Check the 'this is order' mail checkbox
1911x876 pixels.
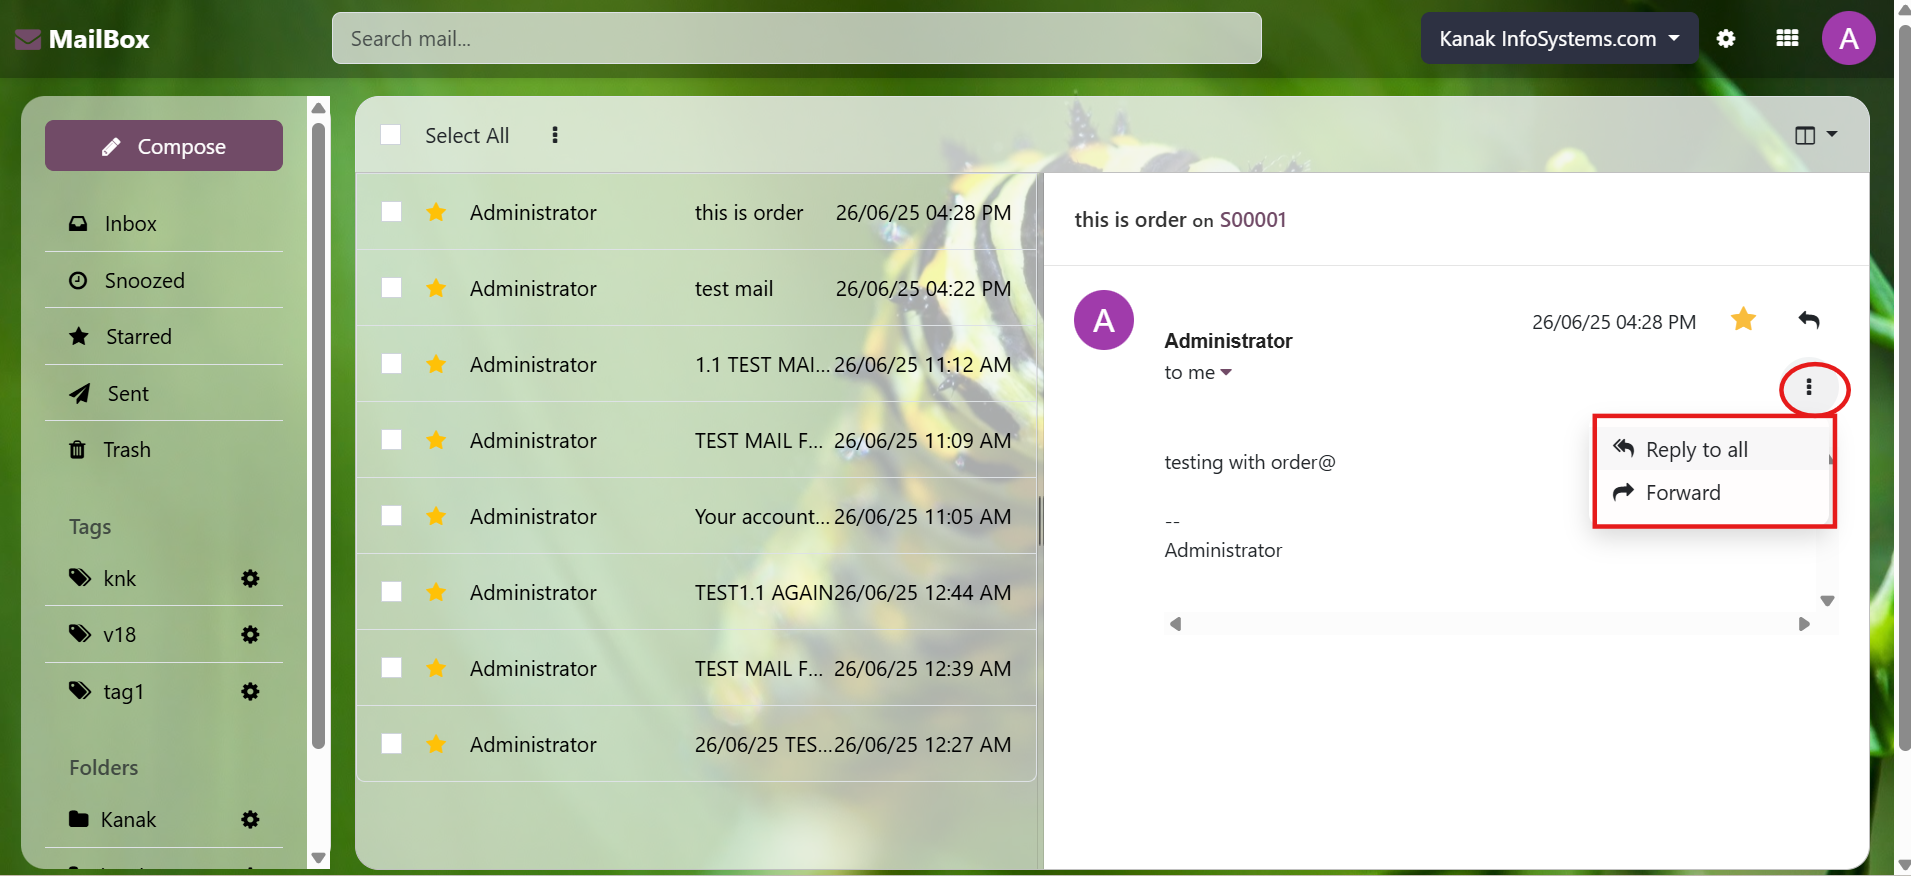coord(391,212)
